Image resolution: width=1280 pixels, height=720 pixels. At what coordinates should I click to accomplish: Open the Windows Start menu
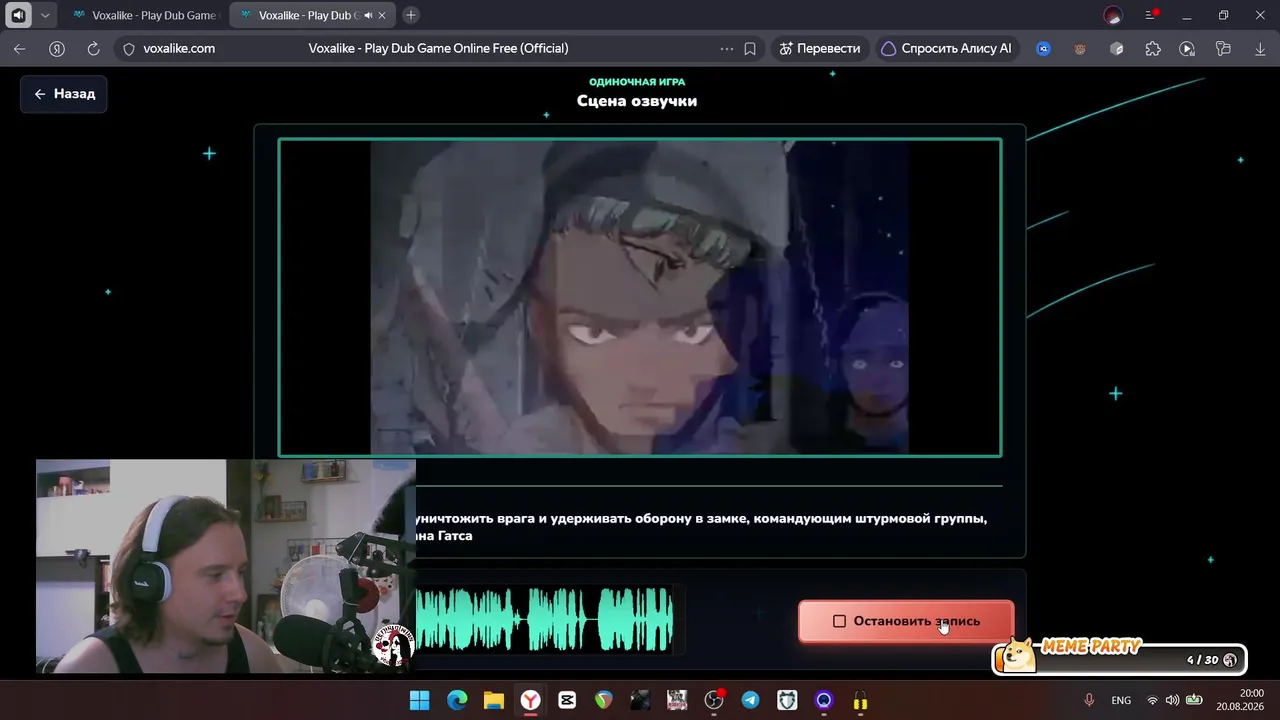[x=420, y=700]
